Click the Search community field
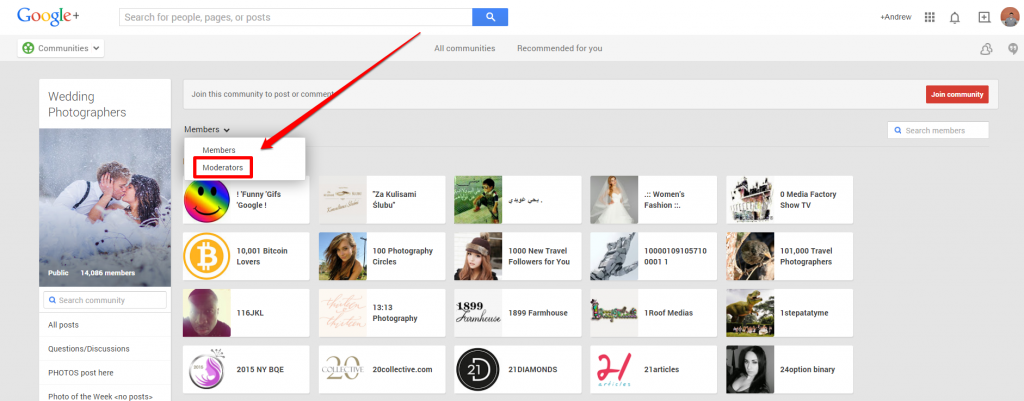The image size is (1024, 401). tap(105, 300)
